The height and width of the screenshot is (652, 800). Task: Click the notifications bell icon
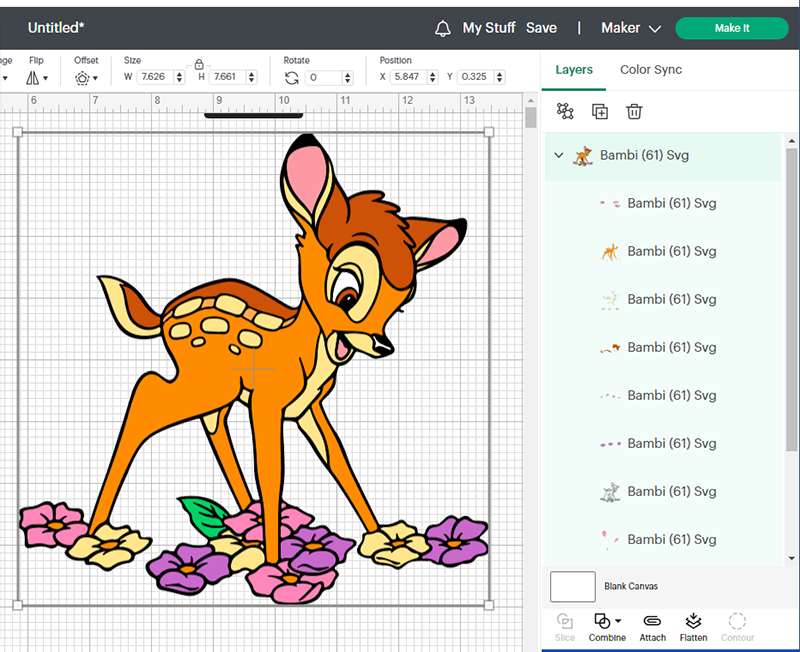tap(442, 29)
